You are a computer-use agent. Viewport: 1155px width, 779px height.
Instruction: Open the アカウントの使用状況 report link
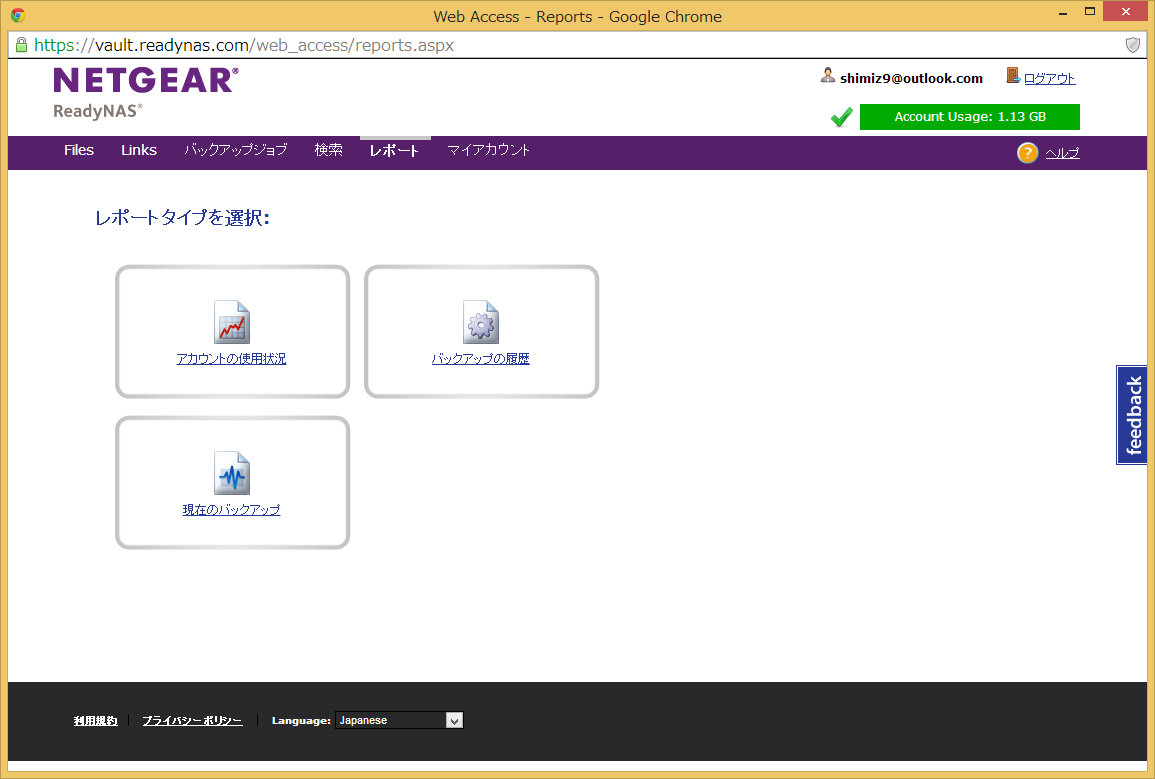click(231, 359)
